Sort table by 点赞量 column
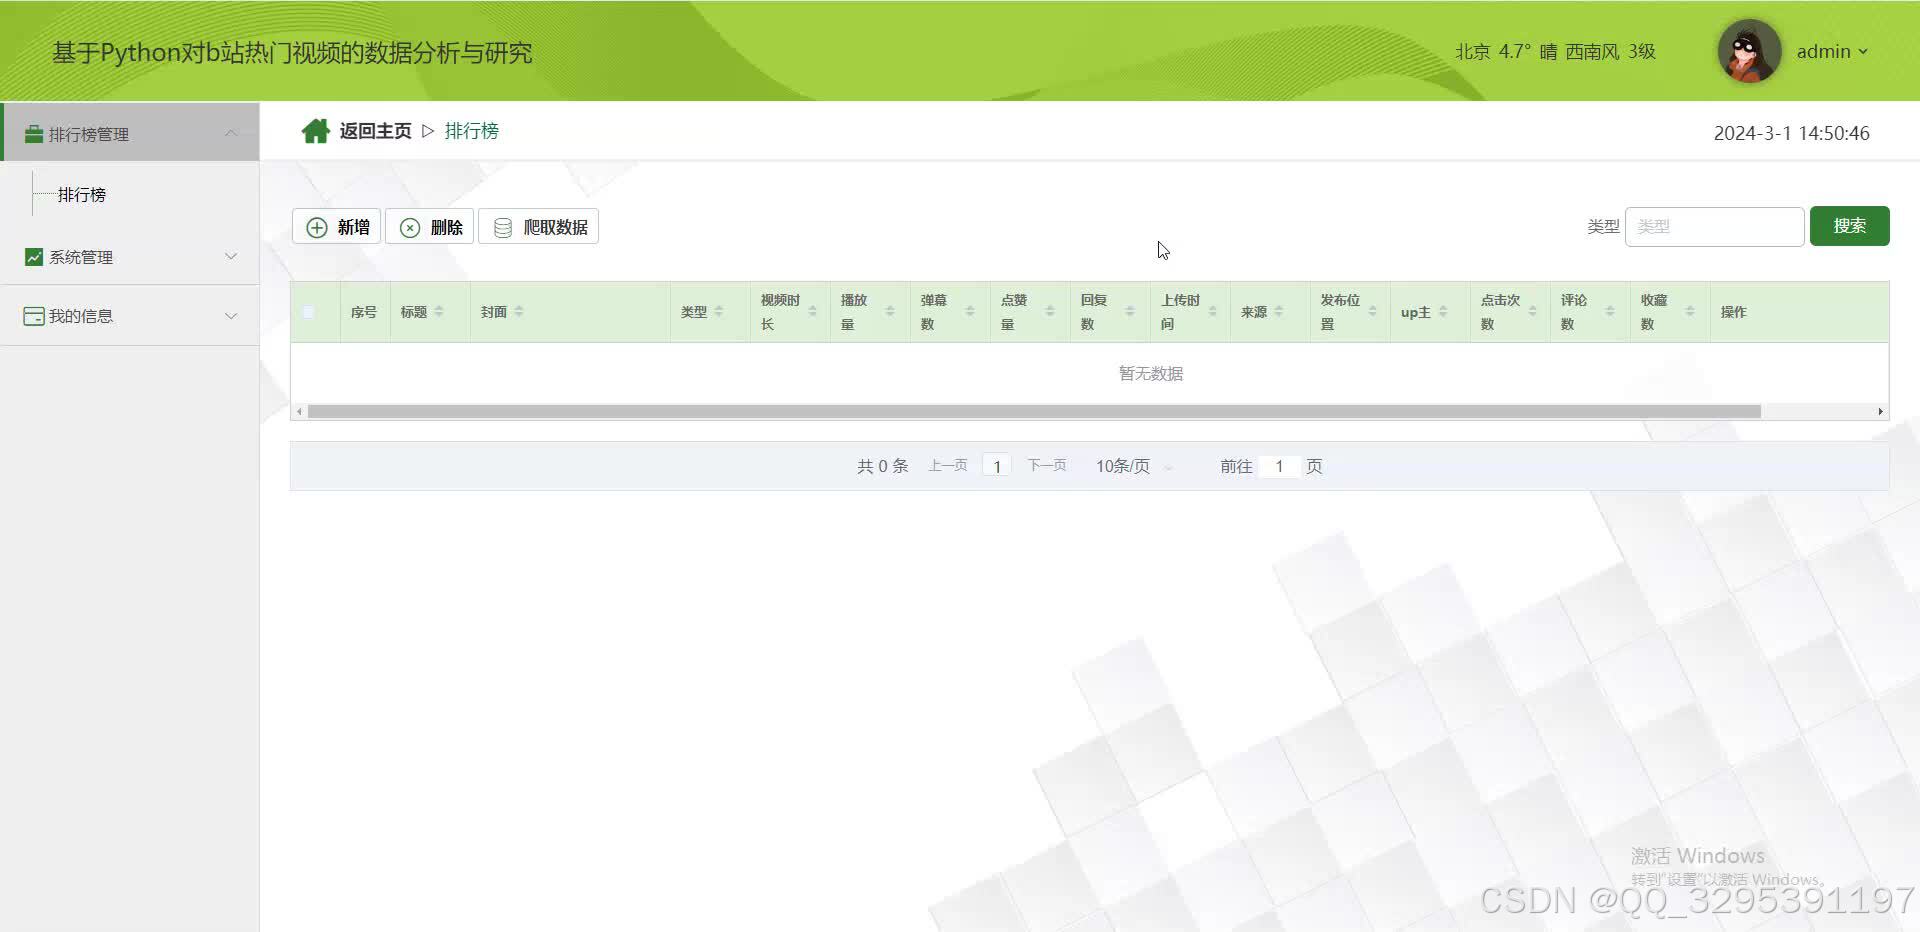Image resolution: width=1920 pixels, height=932 pixels. click(x=1050, y=312)
